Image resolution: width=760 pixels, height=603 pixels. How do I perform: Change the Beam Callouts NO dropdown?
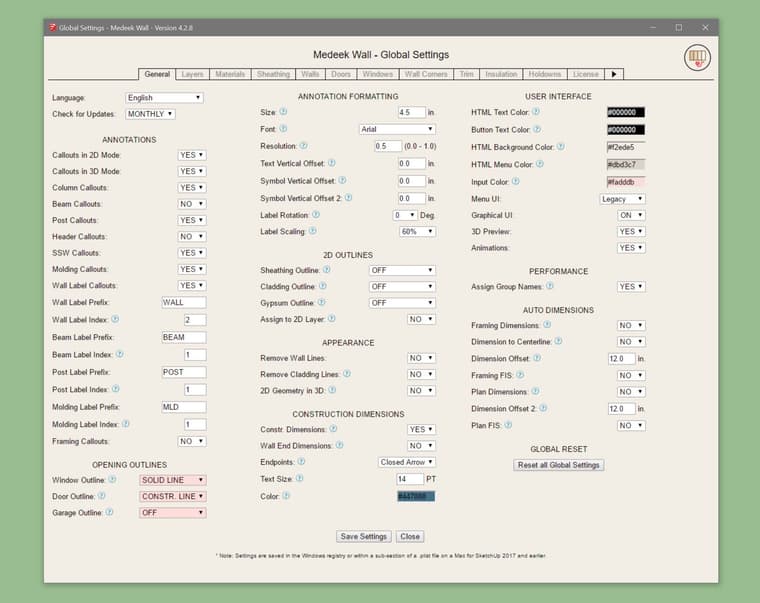(x=192, y=204)
